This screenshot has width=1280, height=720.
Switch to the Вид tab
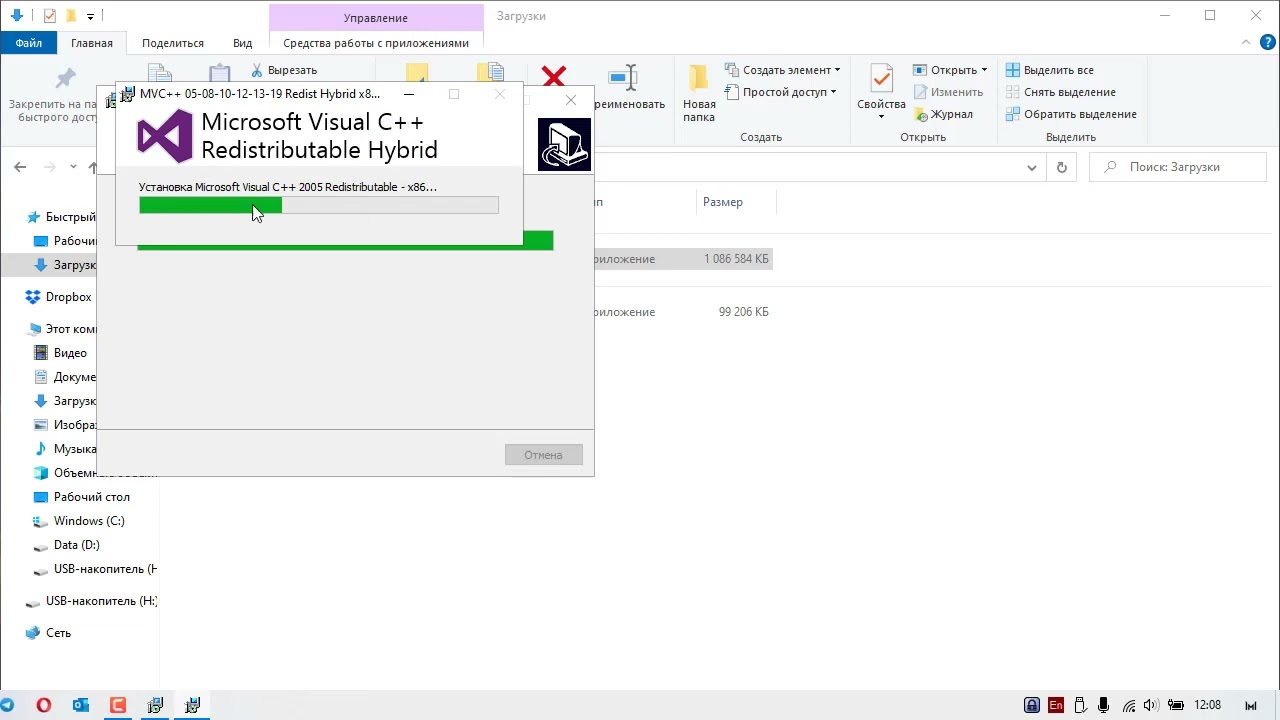(242, 43)
